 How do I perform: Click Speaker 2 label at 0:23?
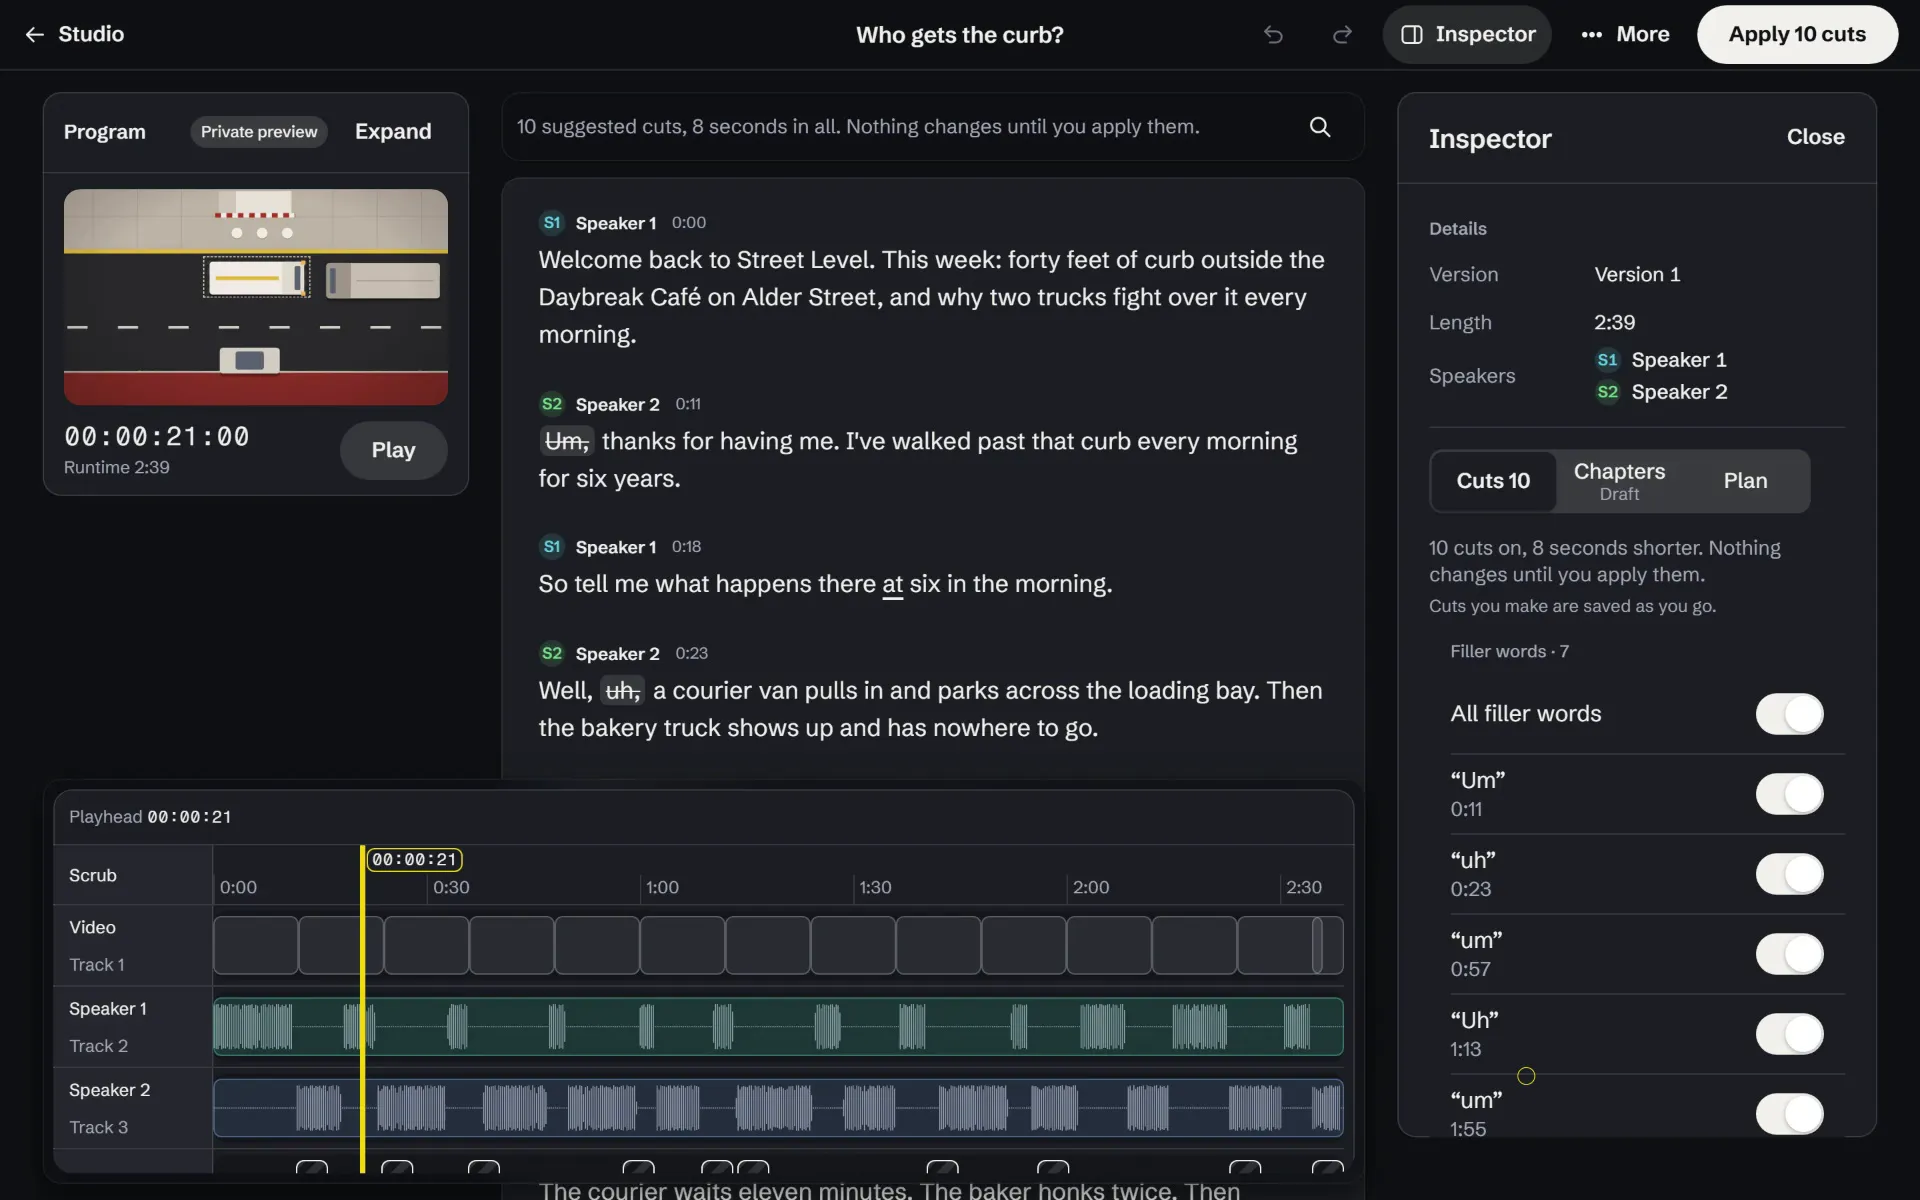pyautogui.click(x=617, y=654)
